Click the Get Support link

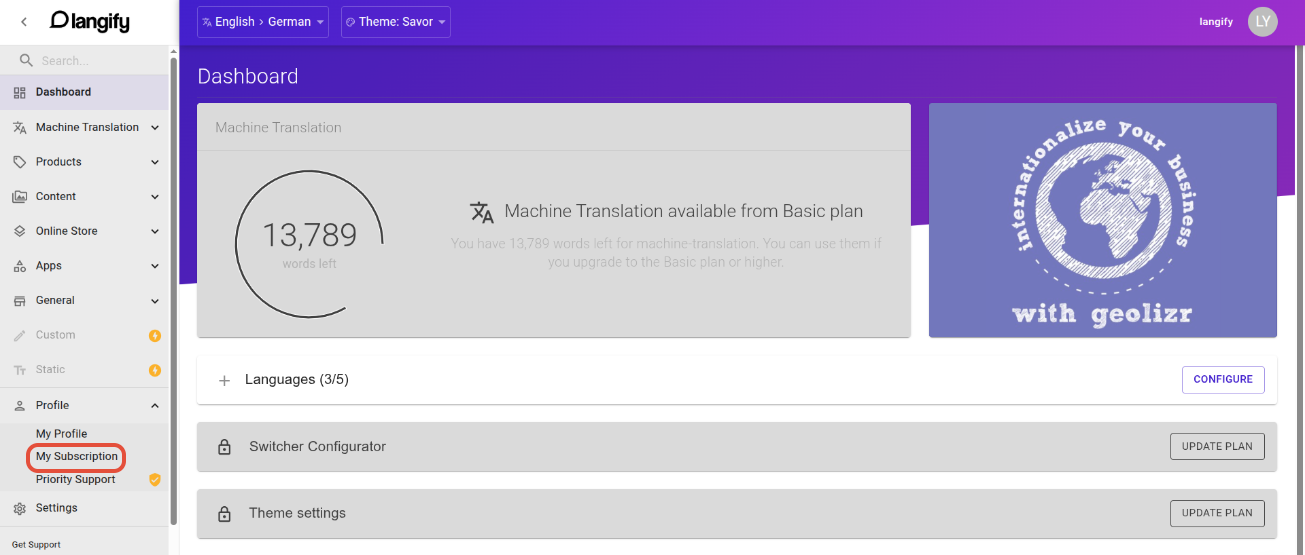coord(36,545)
